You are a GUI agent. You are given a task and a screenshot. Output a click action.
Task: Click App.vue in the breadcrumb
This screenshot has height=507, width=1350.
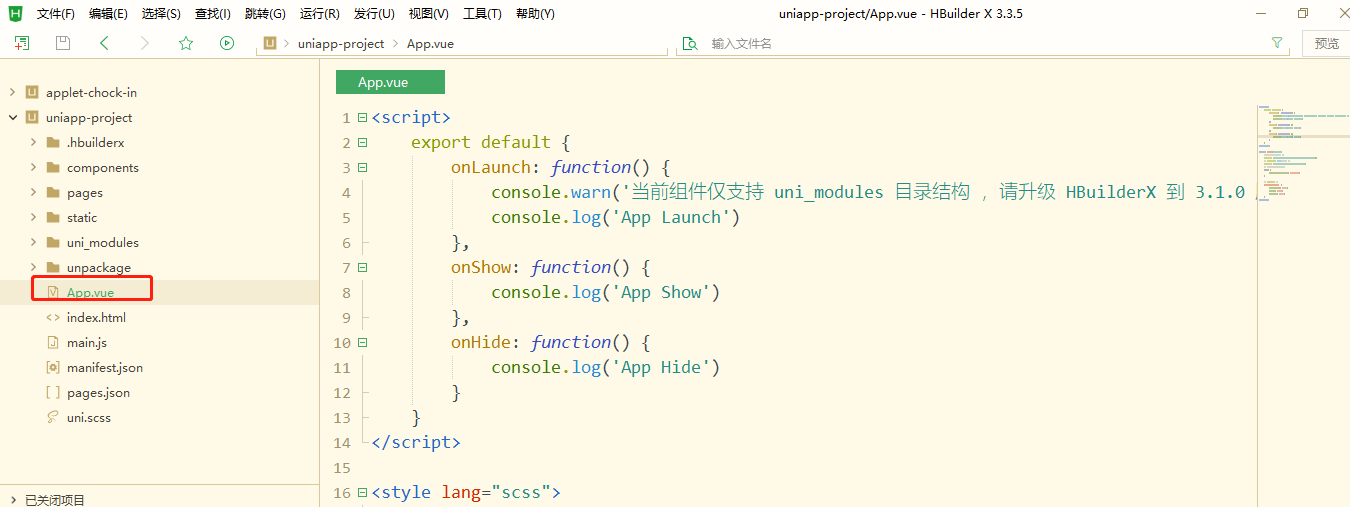(430, 44)
